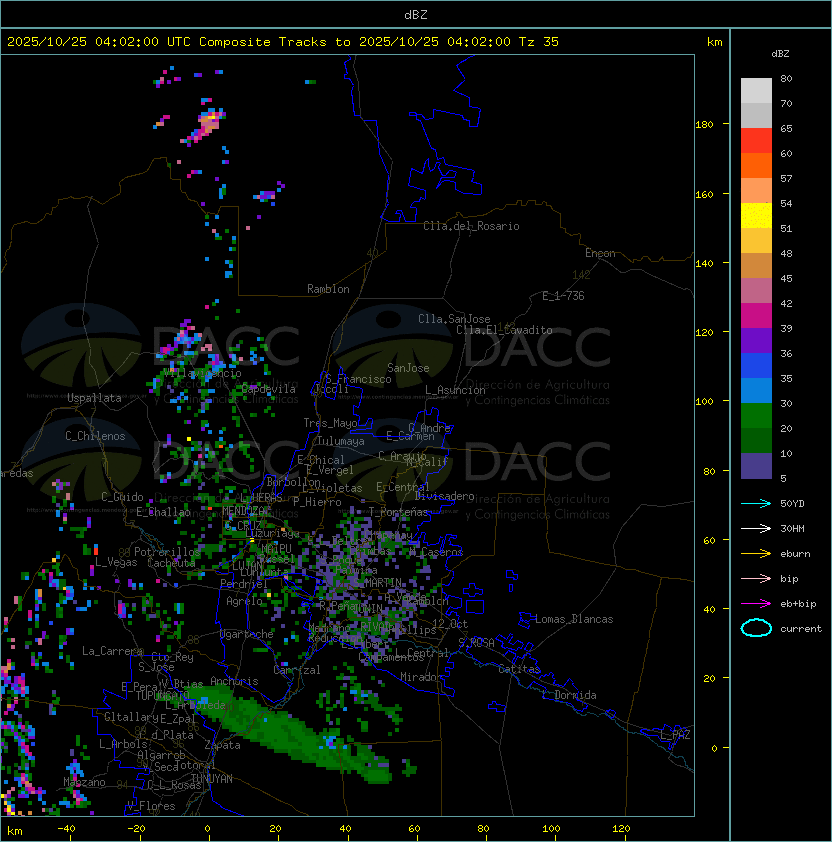Click the red swatch in the dBZ scale

pos(756,141)
